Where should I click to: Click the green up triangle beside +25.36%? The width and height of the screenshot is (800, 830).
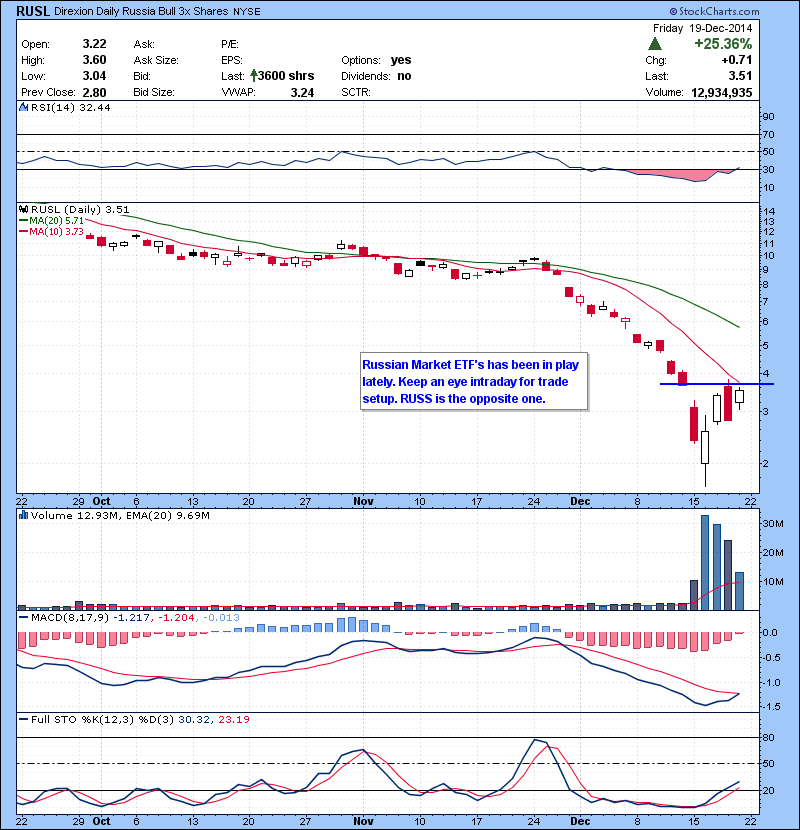655,44
